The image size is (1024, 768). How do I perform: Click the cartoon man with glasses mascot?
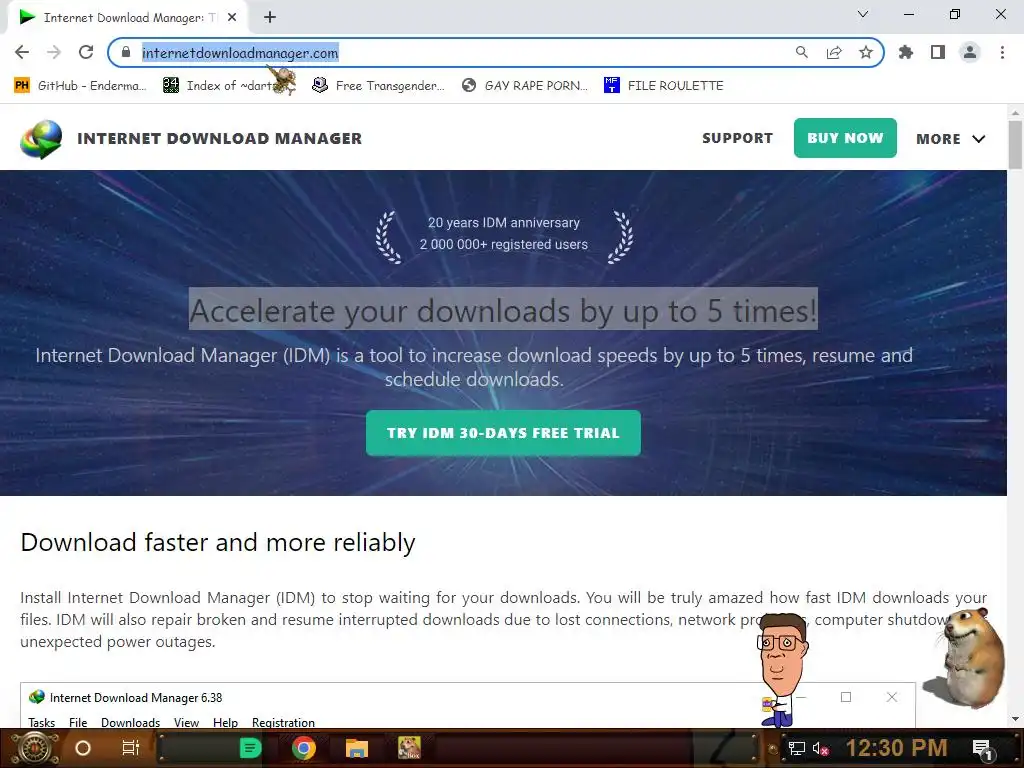(x=782, y=671)
